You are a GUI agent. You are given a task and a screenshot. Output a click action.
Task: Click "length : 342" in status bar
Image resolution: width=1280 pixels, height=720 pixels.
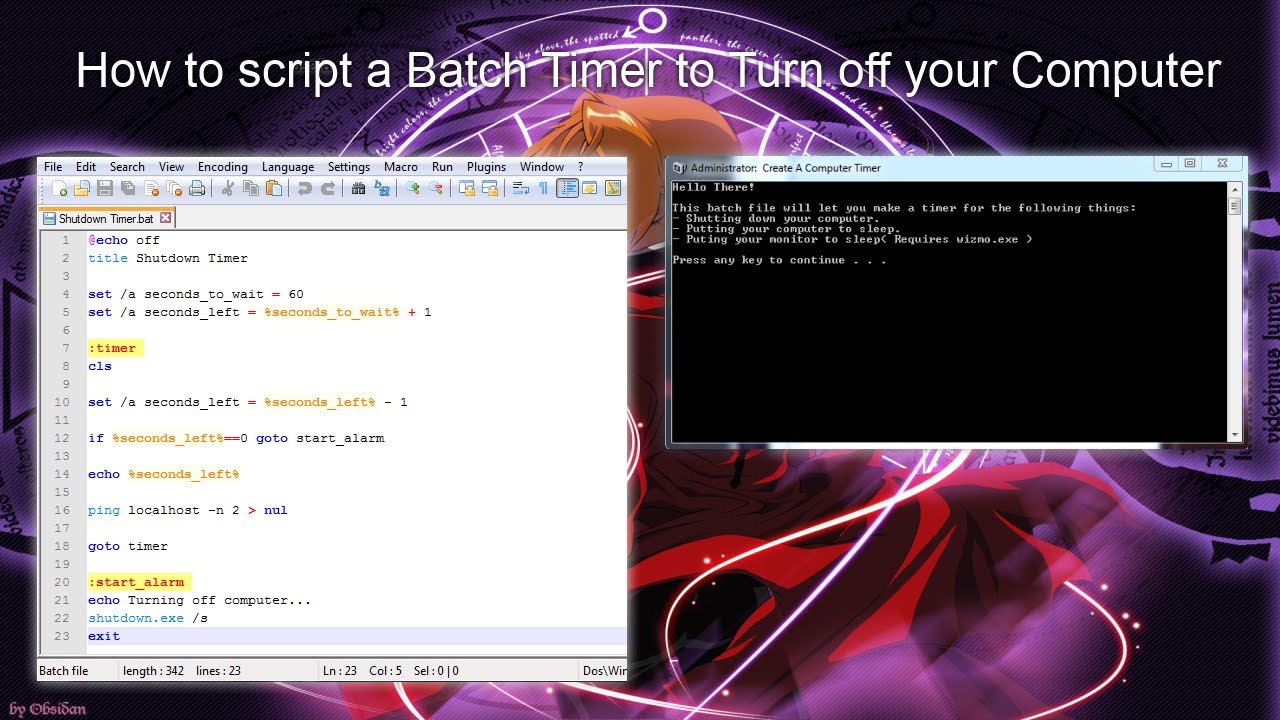[153, 671]
